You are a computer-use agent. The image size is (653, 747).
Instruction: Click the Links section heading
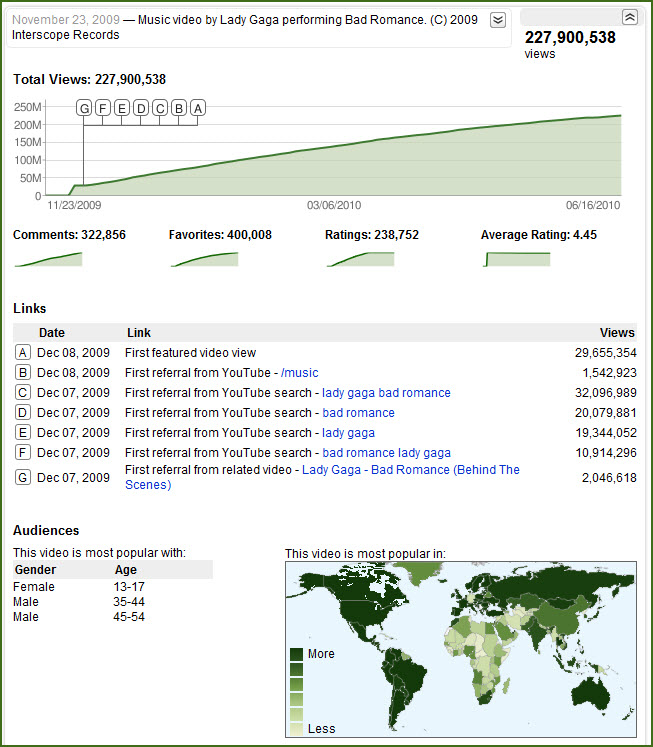coord(30,308)
